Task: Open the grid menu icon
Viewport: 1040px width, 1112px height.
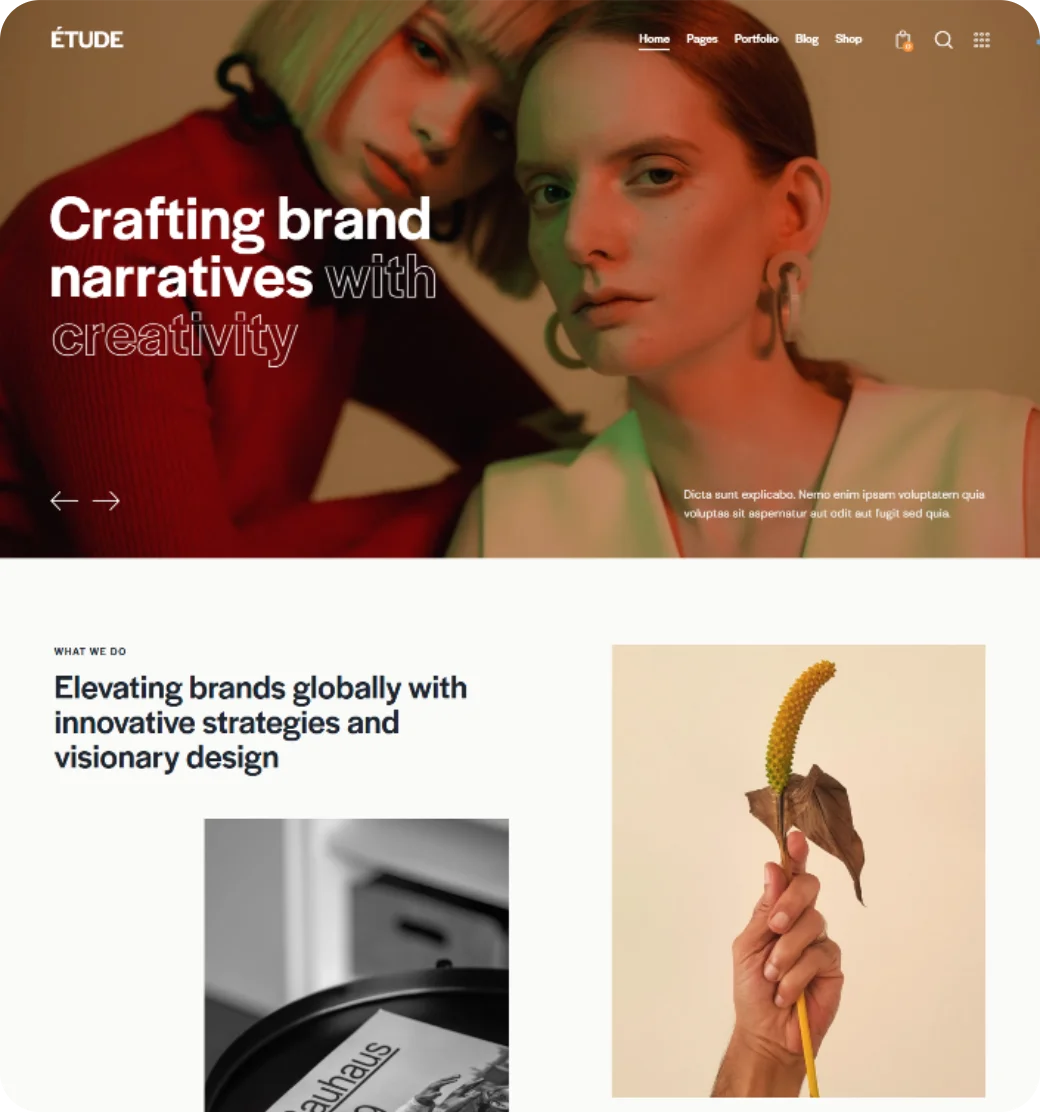Action: point(981,40)
